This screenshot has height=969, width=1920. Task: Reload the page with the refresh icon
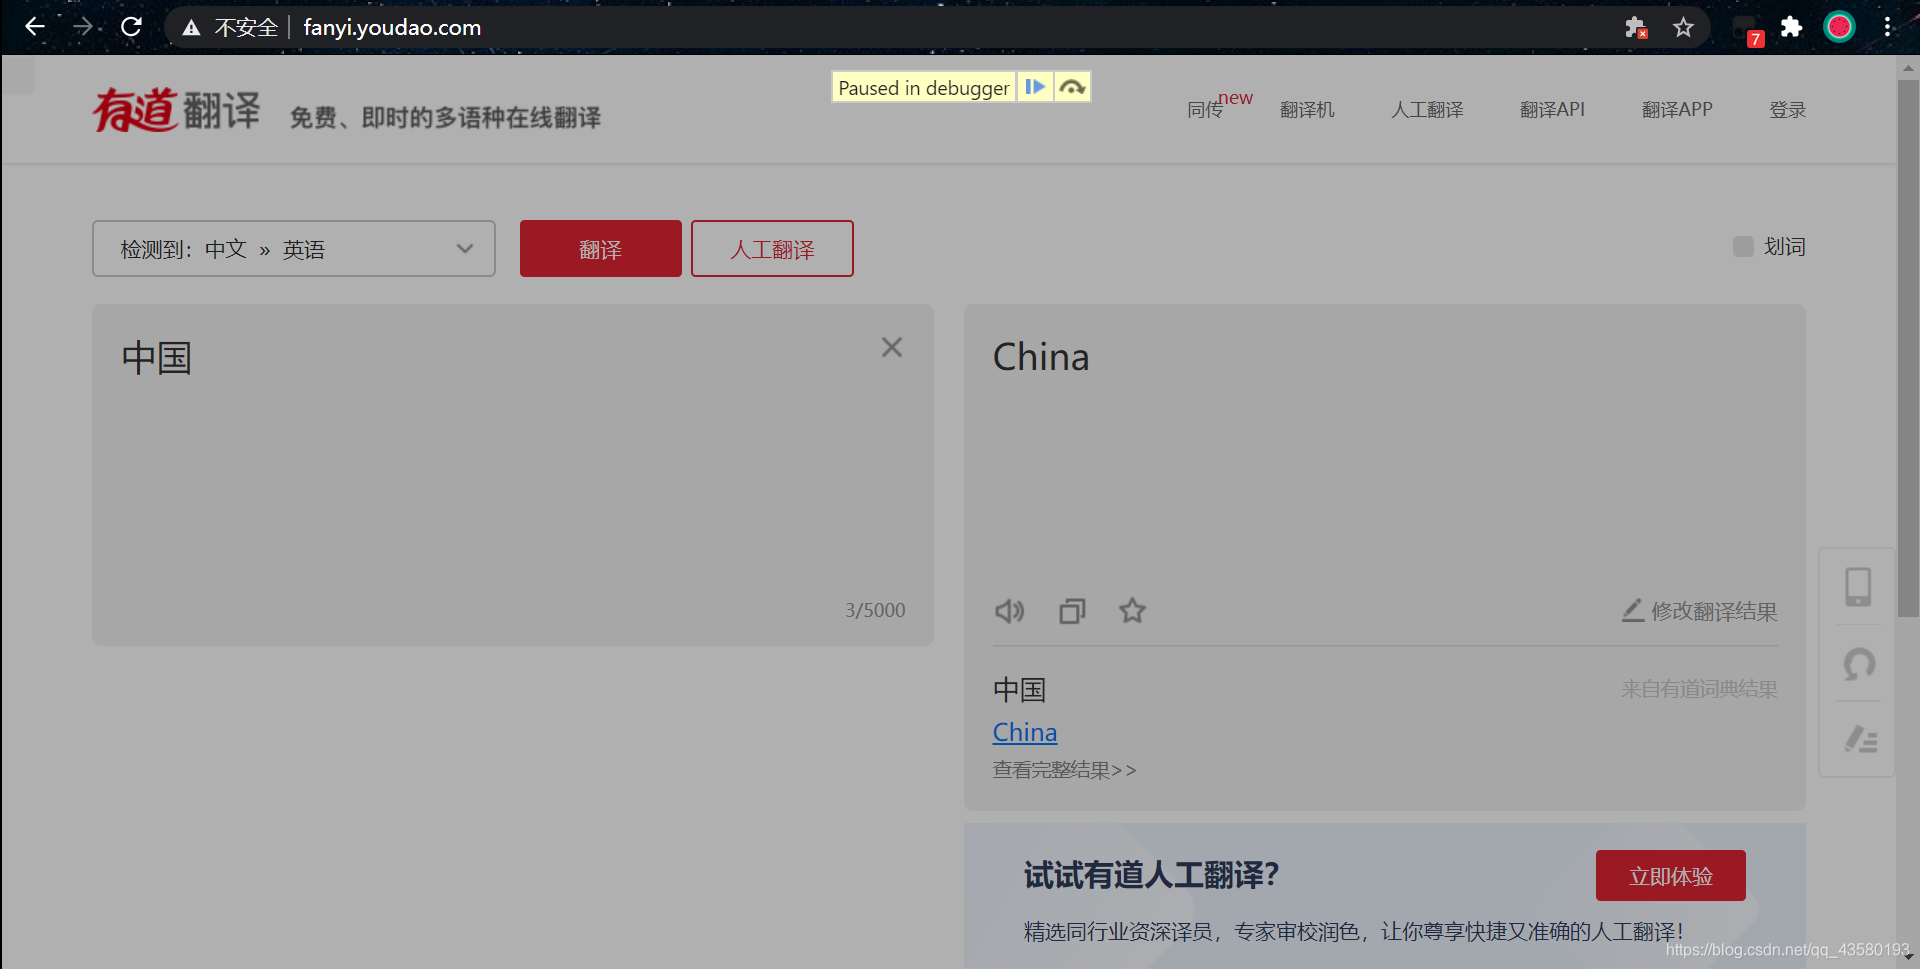coord(131,27)
